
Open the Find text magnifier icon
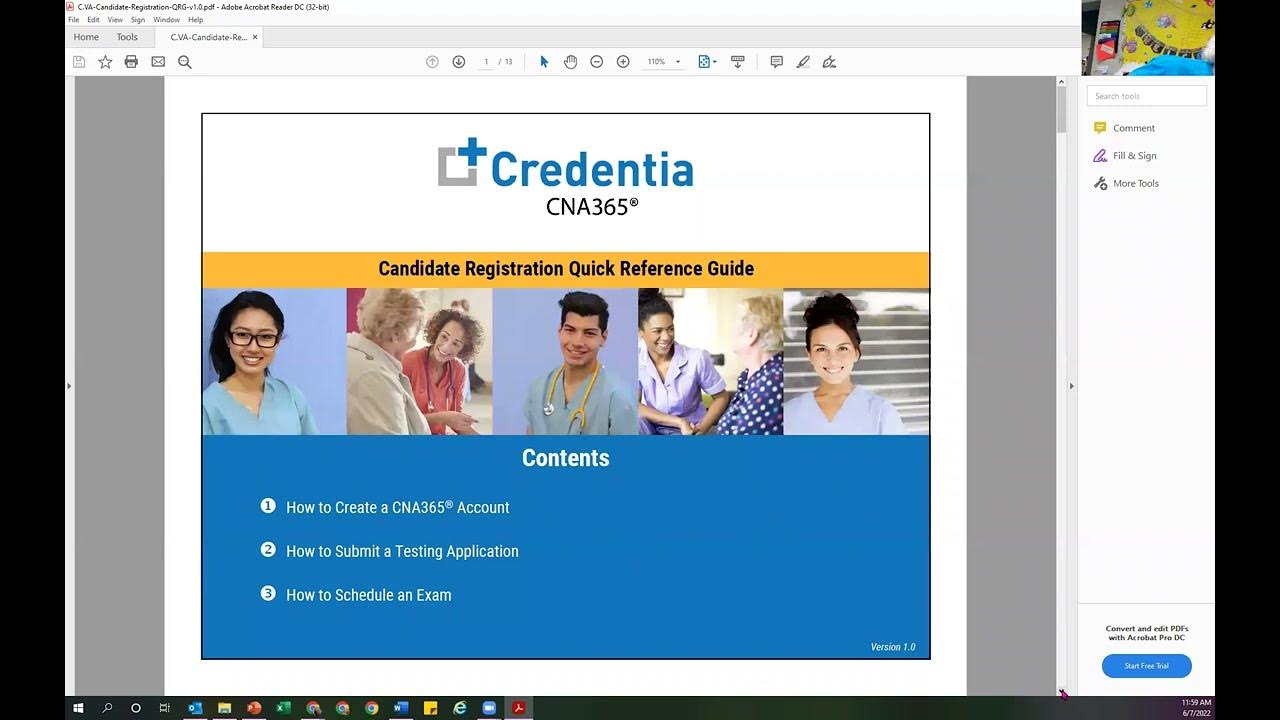(185, 62)
